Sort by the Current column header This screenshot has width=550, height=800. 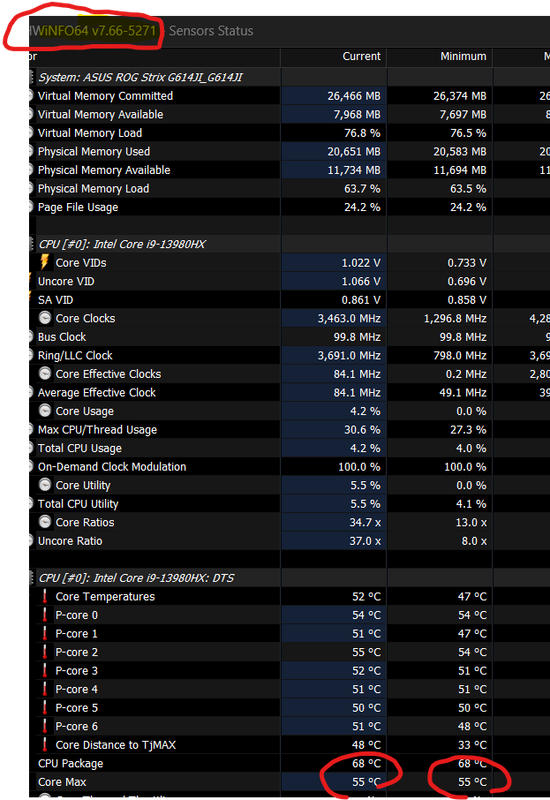(361, 56)
